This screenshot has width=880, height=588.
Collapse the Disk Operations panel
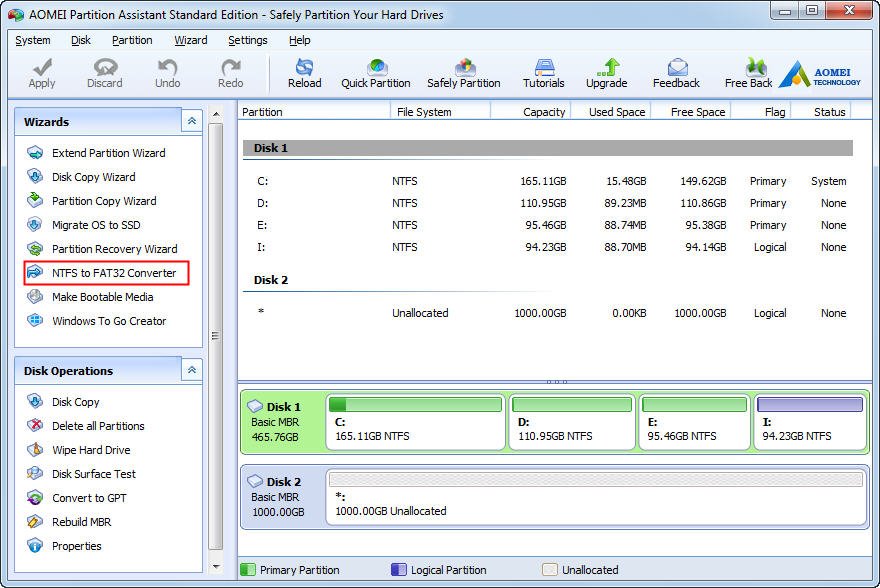pos(192,370)
